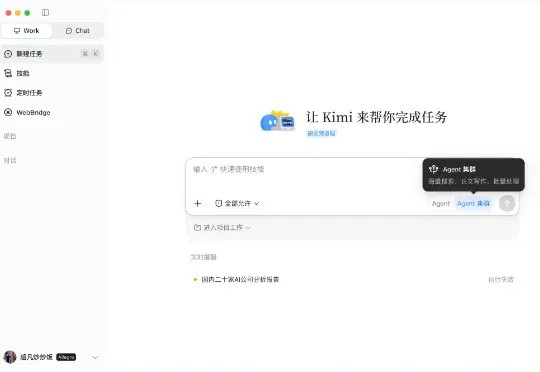The height and width of the screenshot is (372, 540).
Task: Open the 全部允许 permission dropdown
Action: click(x=237, y=203)
